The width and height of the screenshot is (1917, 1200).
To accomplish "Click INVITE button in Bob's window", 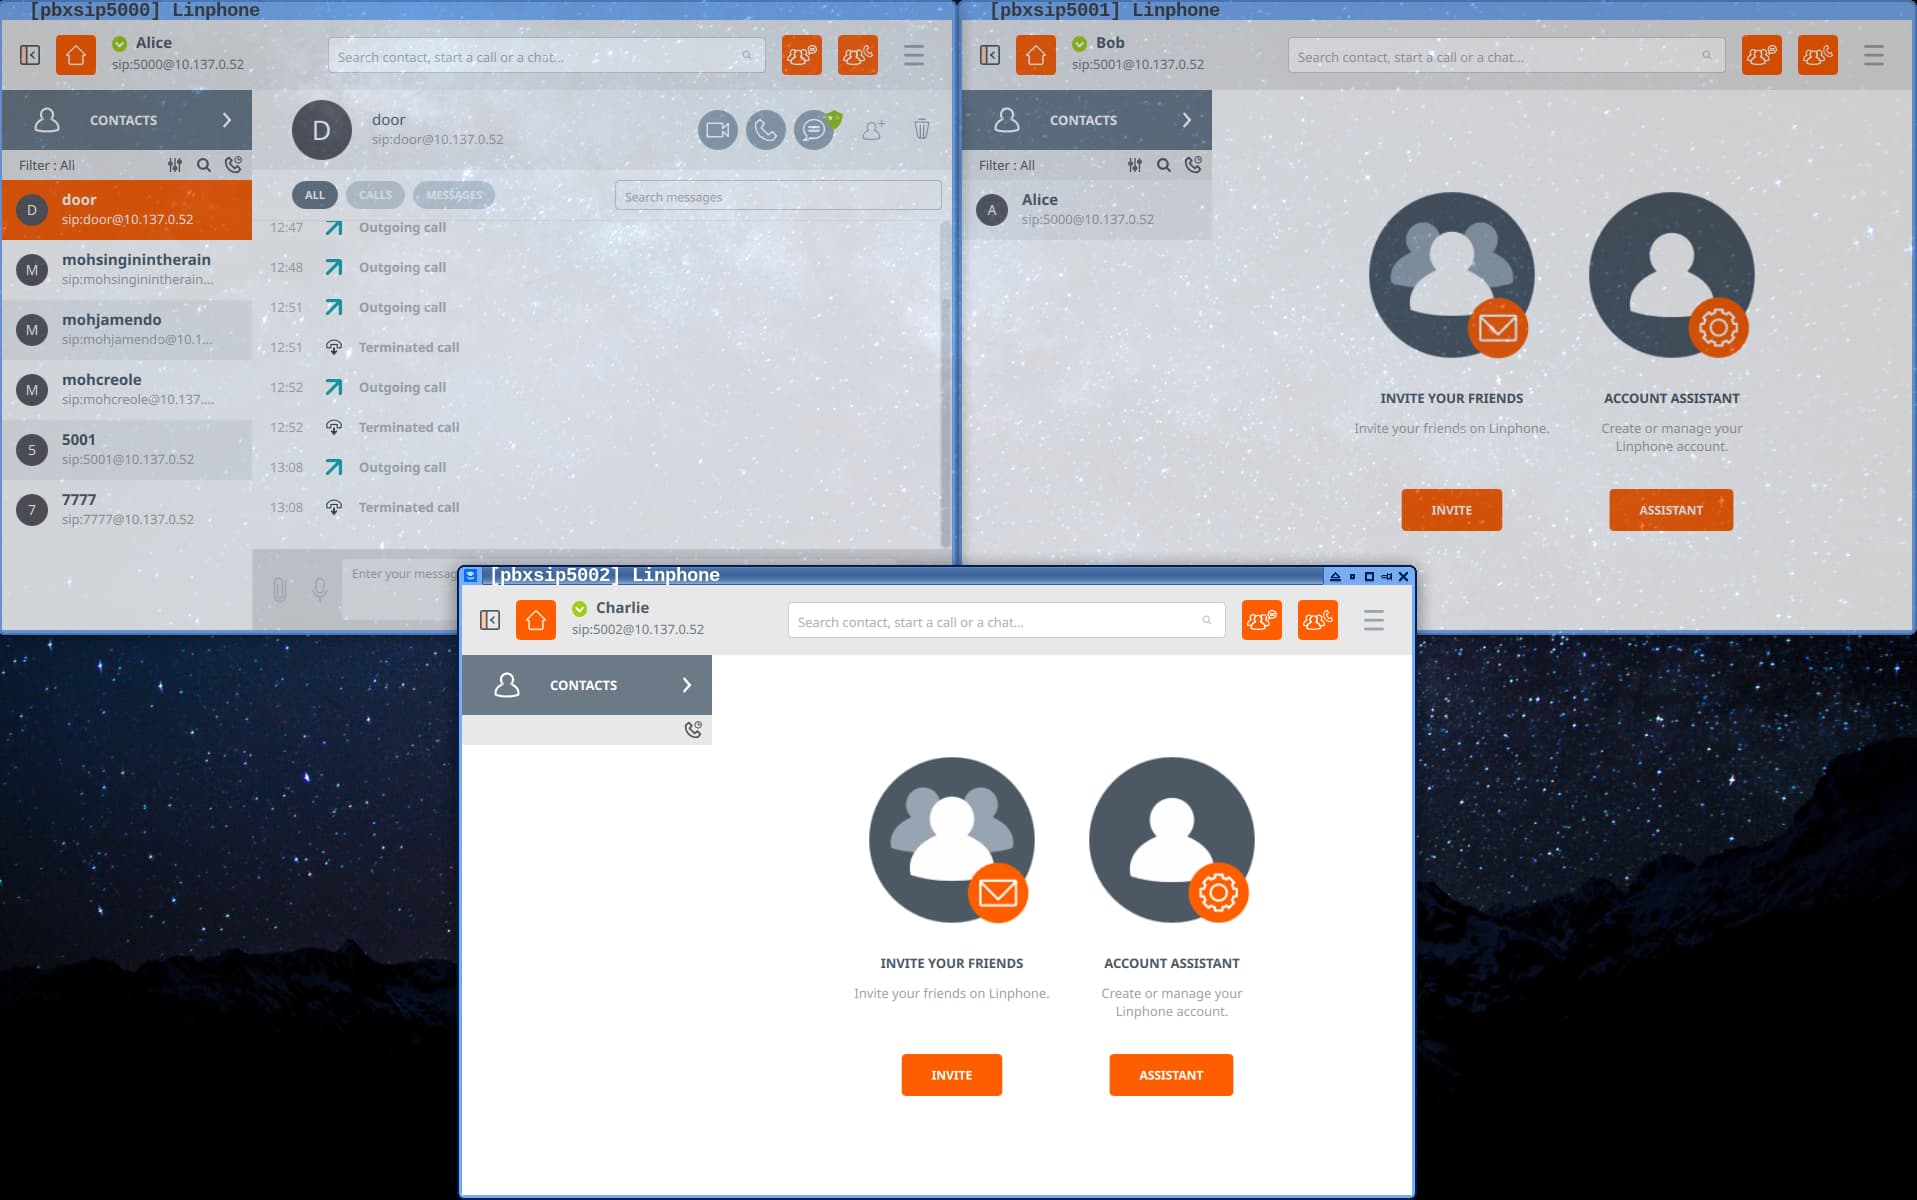I will point(1451,510).
